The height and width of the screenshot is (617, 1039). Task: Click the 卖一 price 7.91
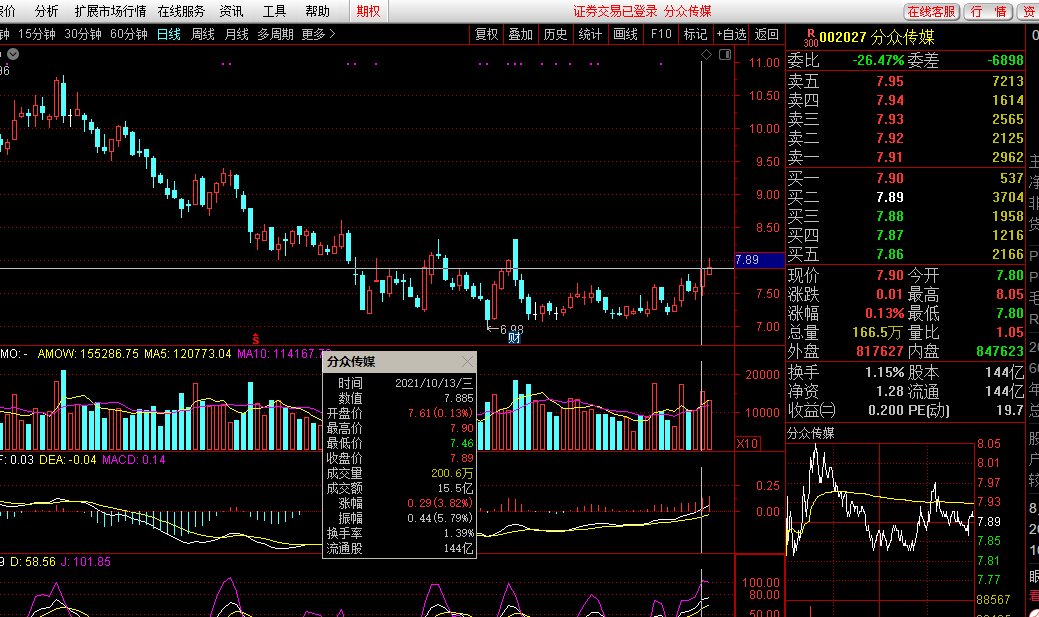click(x=889, y=158)
